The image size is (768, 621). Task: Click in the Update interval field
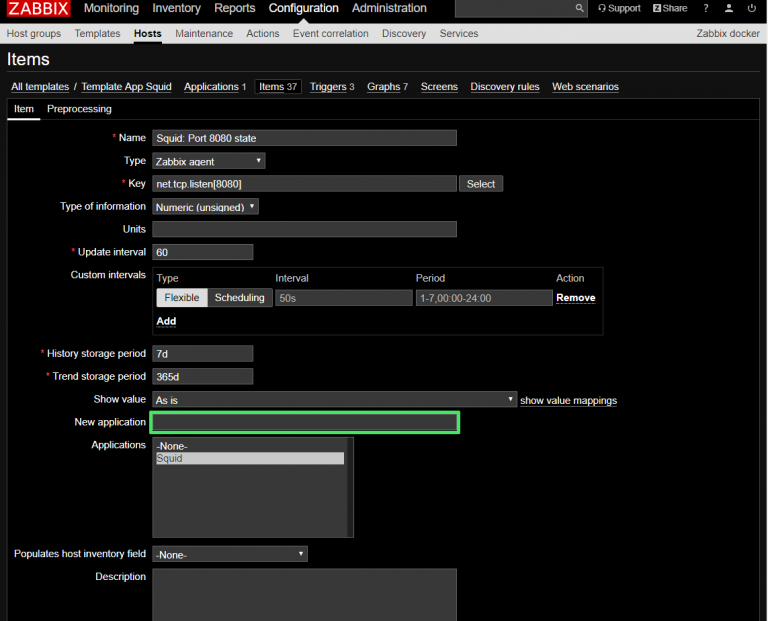tap(203, 252)
